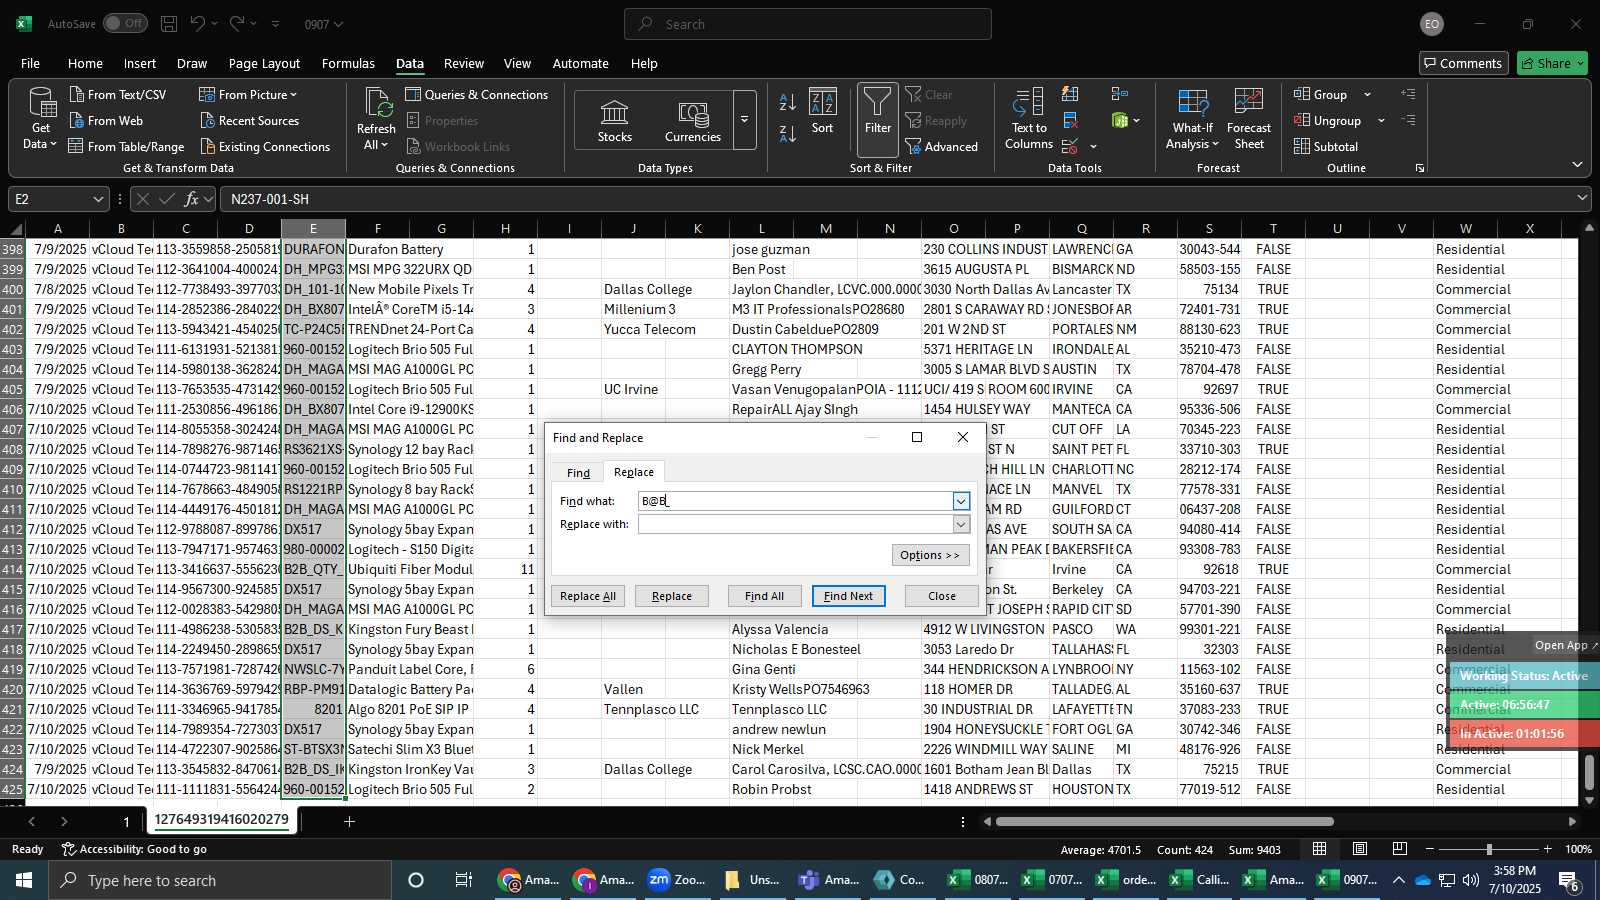Viewport: 1600px width, 900px height.
Task: Select the Currencies data type
Action: tap(693, 120)
